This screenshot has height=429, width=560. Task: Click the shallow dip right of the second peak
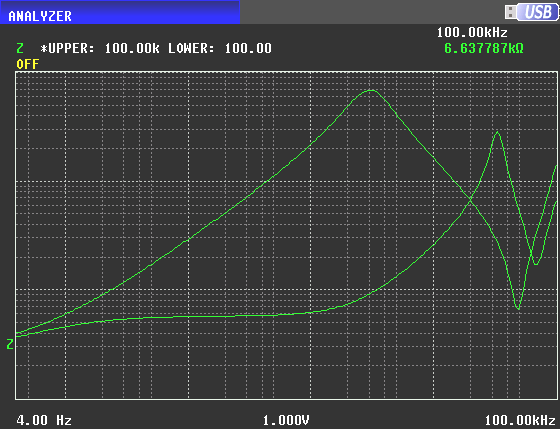click(535, 264)
